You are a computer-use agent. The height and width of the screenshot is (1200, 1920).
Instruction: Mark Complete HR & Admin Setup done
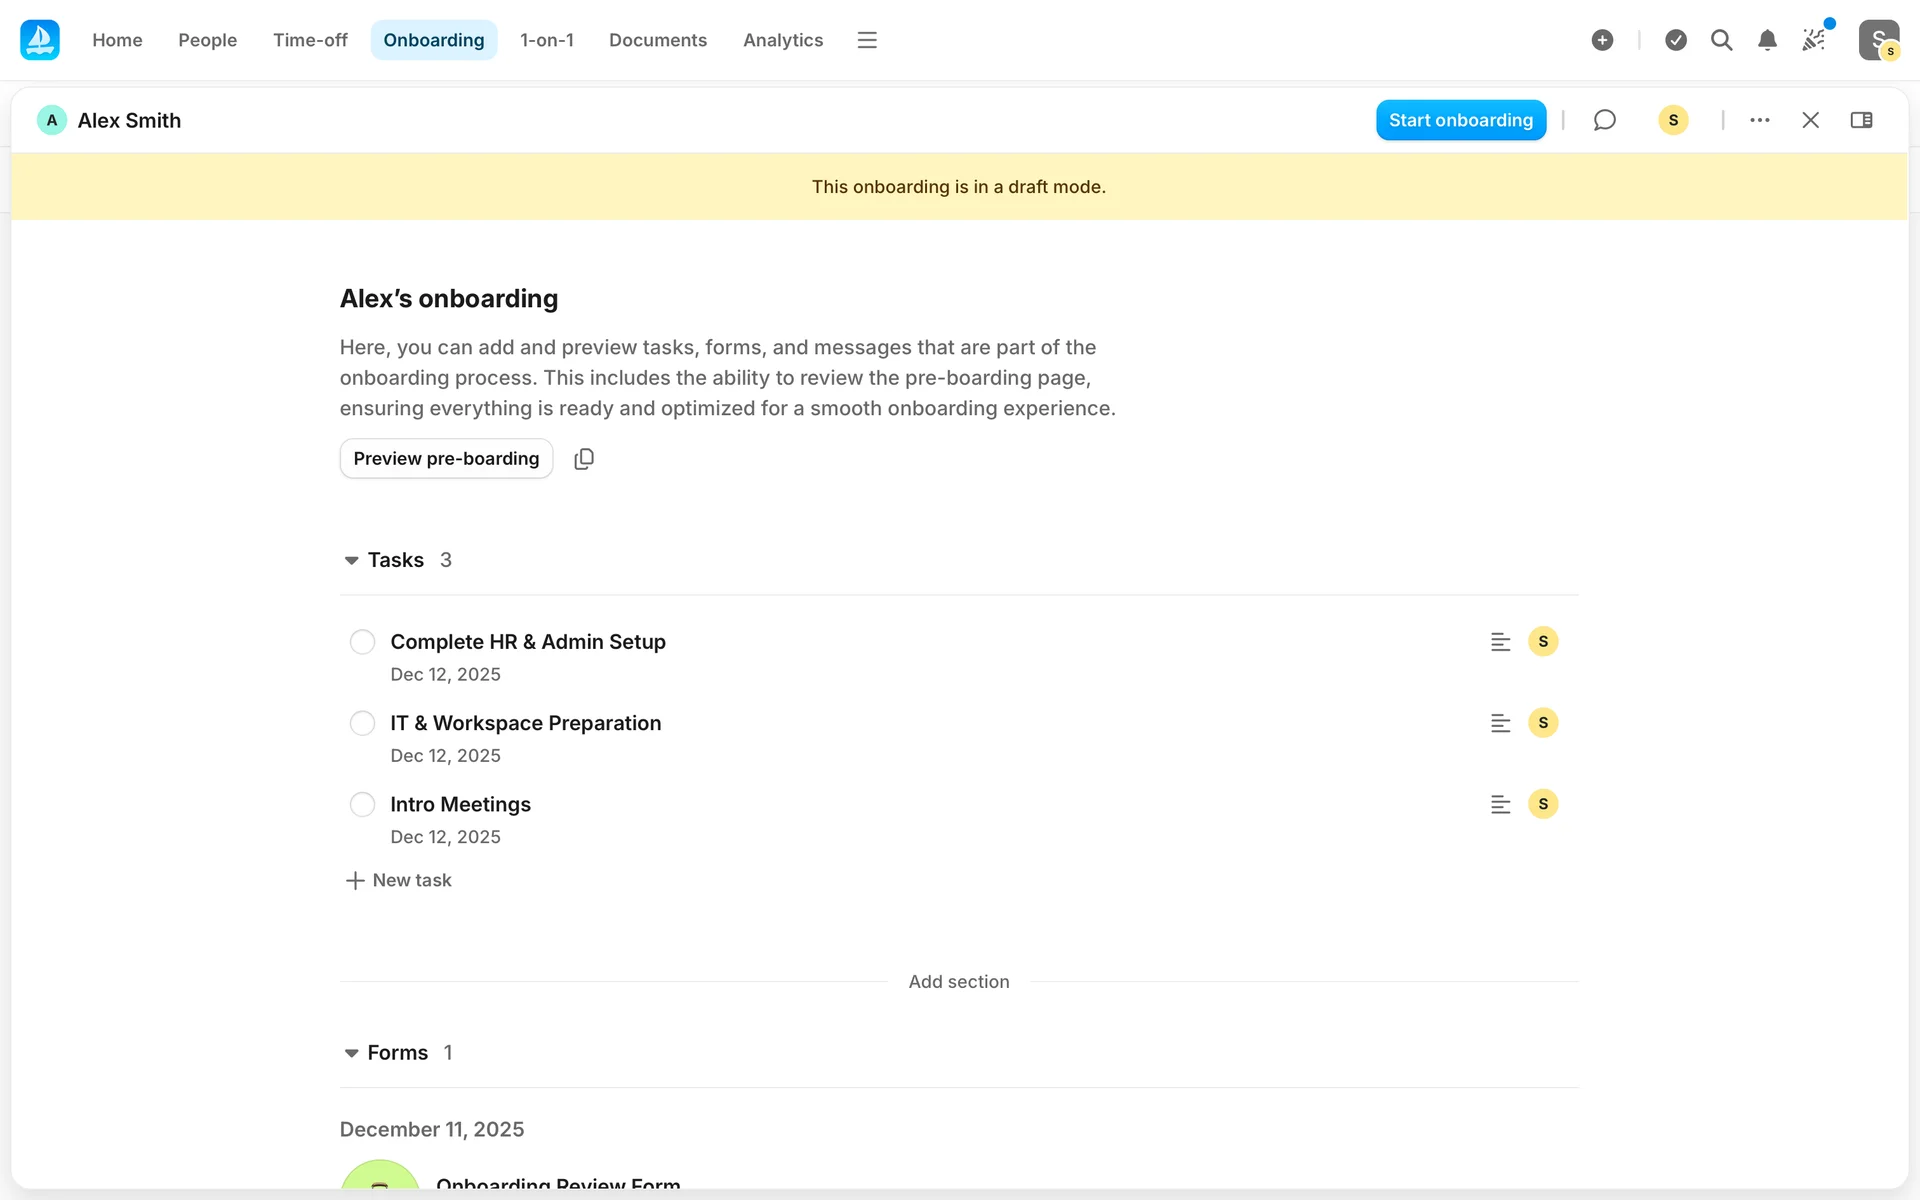coord(362,642)
